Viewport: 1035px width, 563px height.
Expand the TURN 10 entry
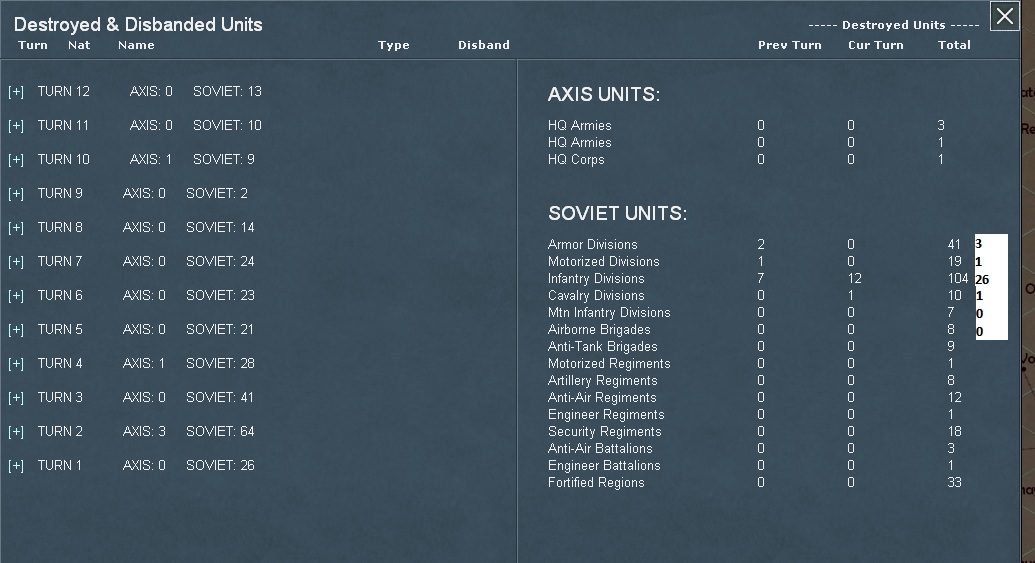tap(16, 160)
